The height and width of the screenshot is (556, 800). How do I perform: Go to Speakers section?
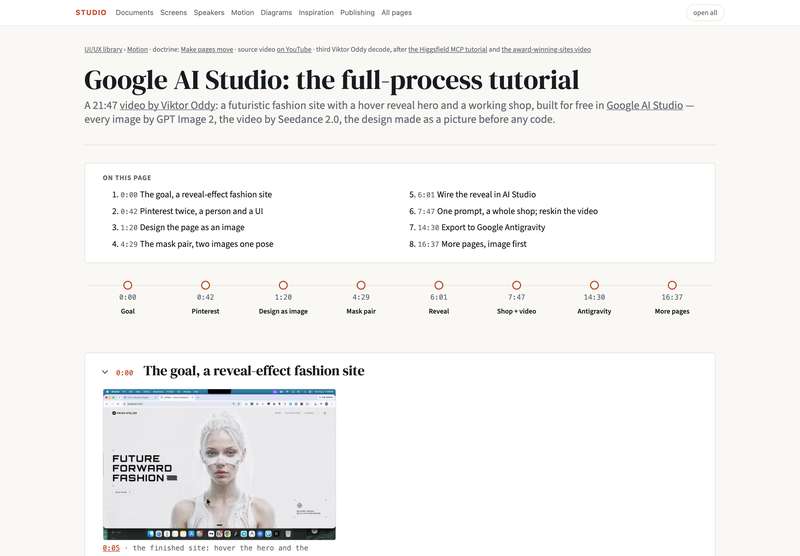[209, 13]
